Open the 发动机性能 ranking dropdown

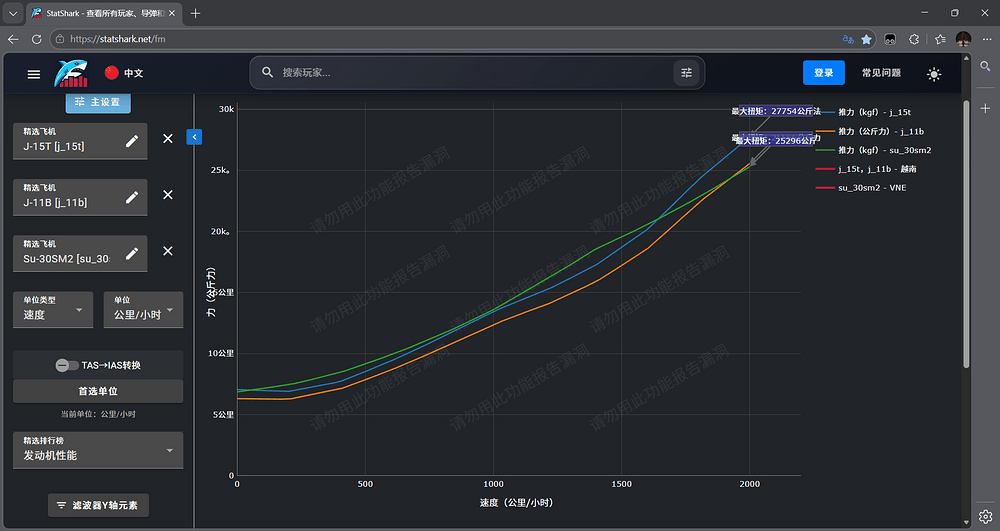tap(98, 450)
